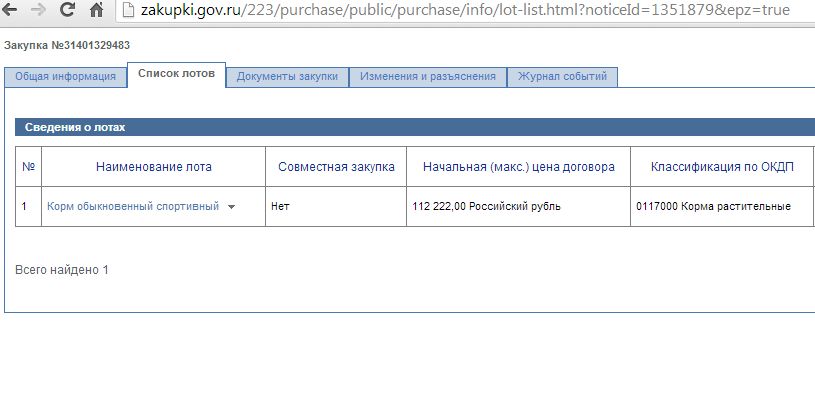
Task: Click the № column header
Action: click(29, 166)
